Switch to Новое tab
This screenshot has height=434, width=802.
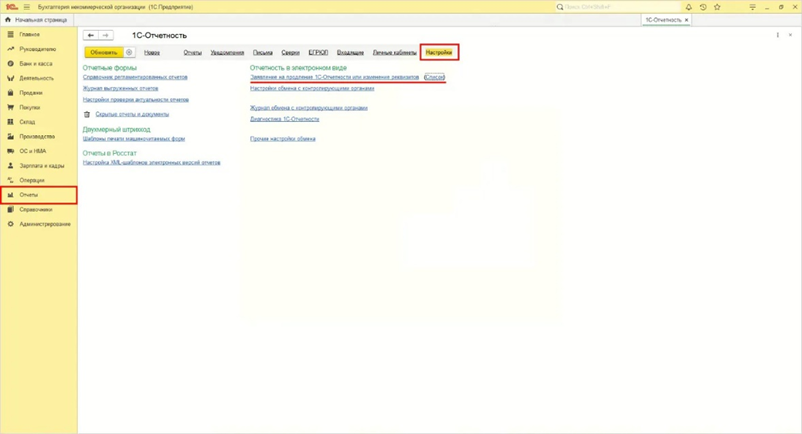(152, 52)
